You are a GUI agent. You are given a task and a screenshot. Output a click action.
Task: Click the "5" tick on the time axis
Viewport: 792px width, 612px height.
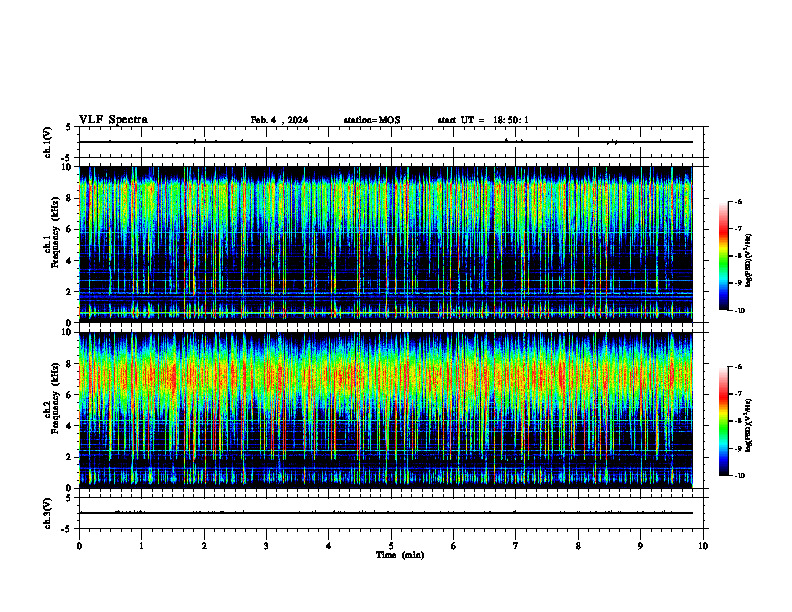point(391,546)
